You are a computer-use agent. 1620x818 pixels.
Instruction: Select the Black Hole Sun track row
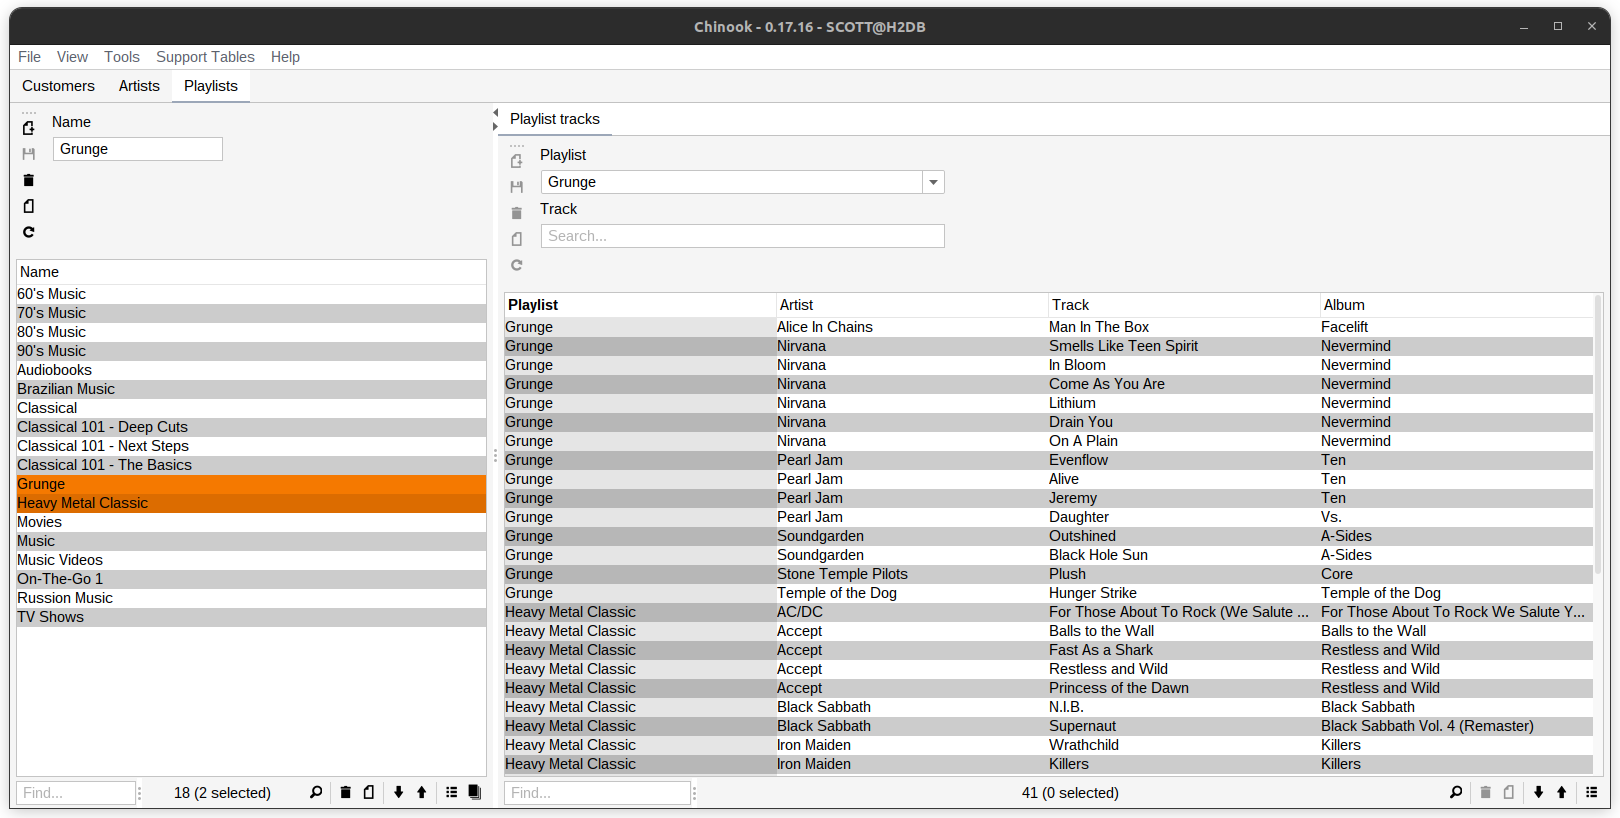click(1049, 555)
